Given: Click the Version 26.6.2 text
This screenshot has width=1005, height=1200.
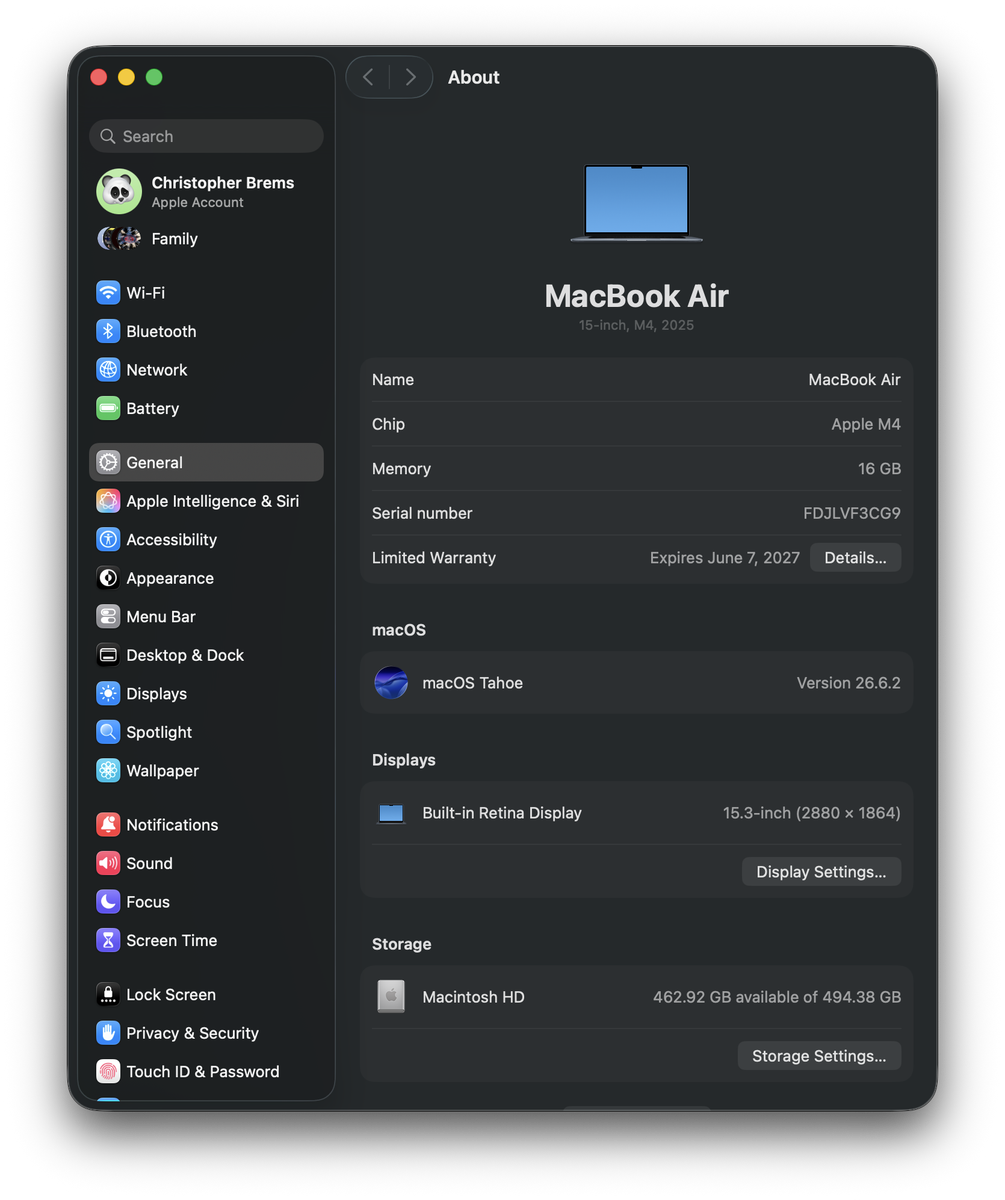Looking at the screenshot, I should coord(849,683).
